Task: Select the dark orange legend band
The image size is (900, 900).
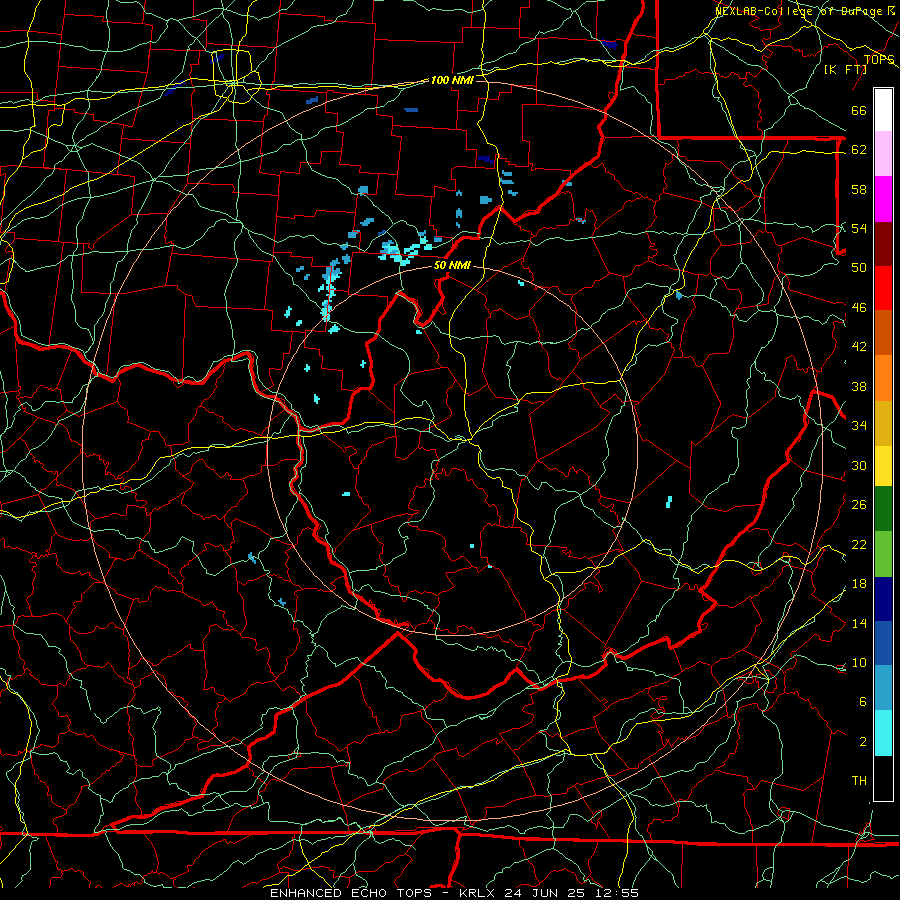Action: [x=883, y=332]
